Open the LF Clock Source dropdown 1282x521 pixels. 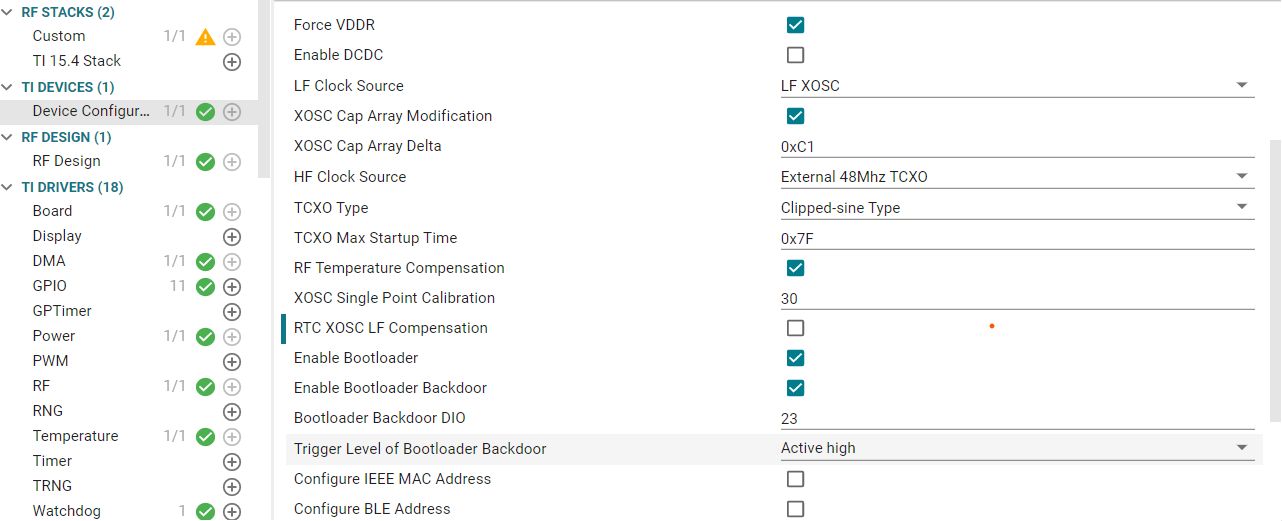click(x=1017, y=86)
